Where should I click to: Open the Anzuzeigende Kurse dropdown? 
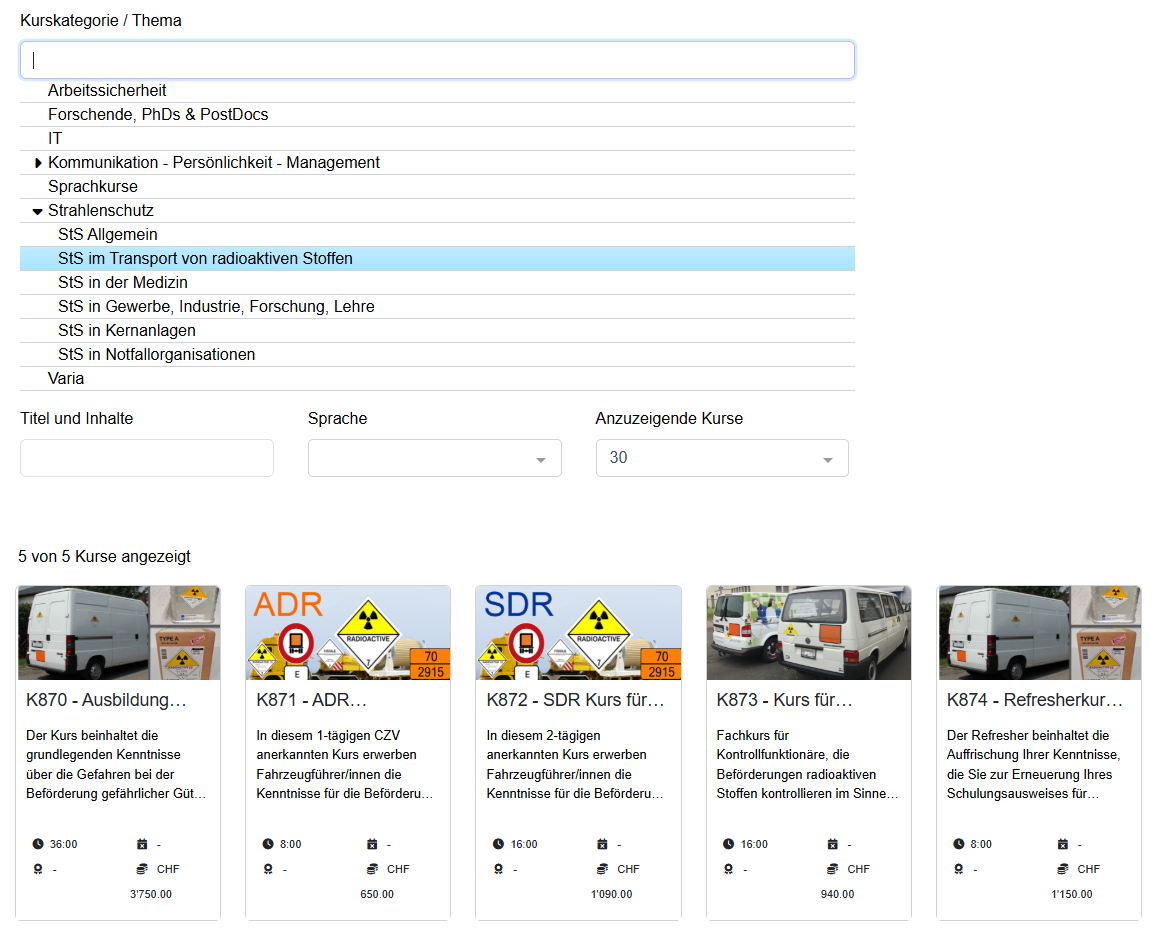[x=721, y=458]
